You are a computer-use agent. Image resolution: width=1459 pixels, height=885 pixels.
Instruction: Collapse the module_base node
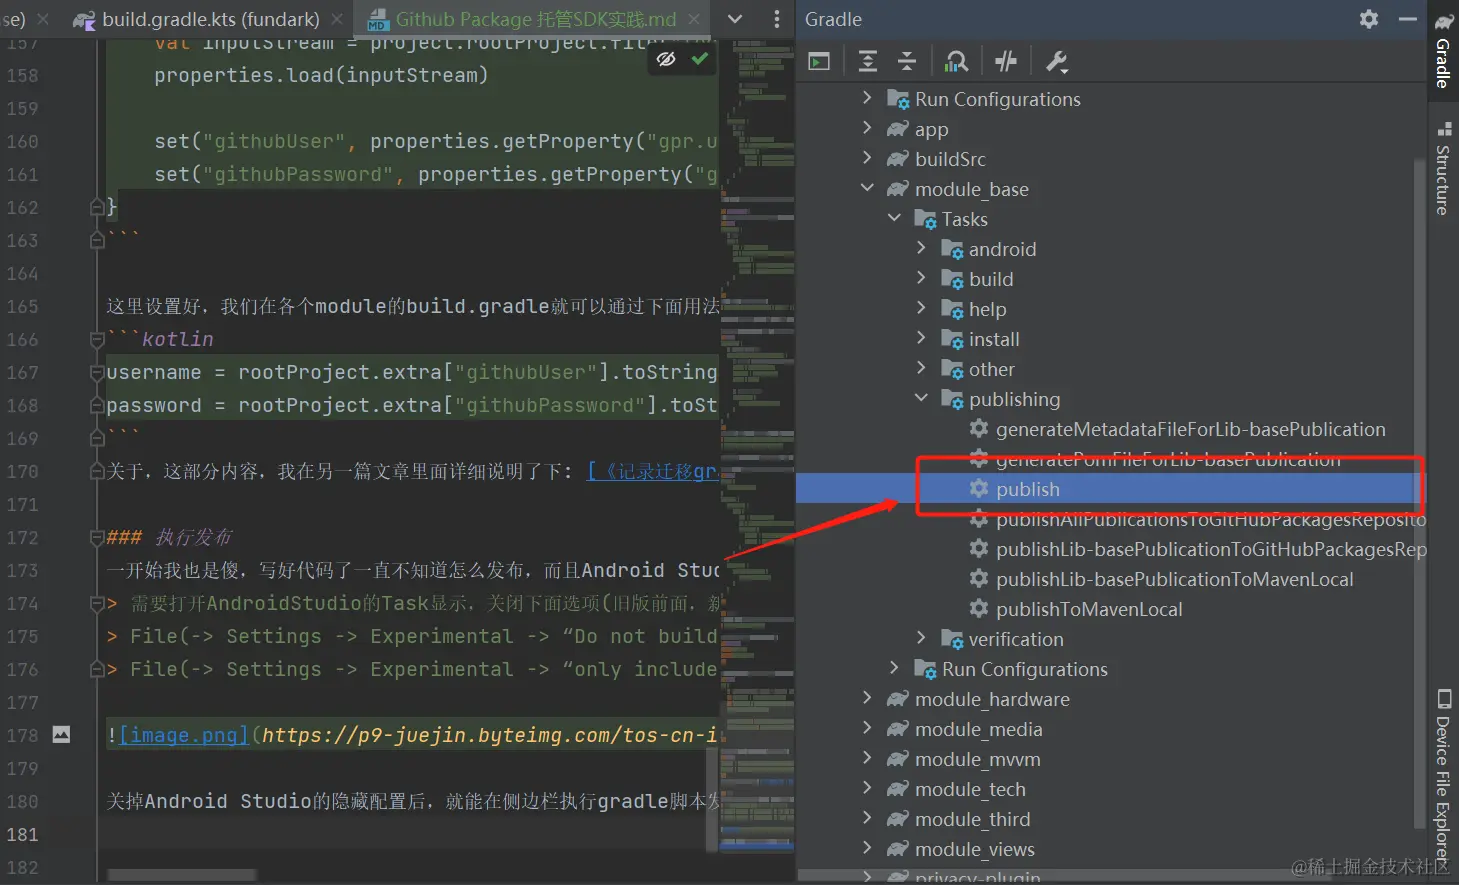point(867,188)
